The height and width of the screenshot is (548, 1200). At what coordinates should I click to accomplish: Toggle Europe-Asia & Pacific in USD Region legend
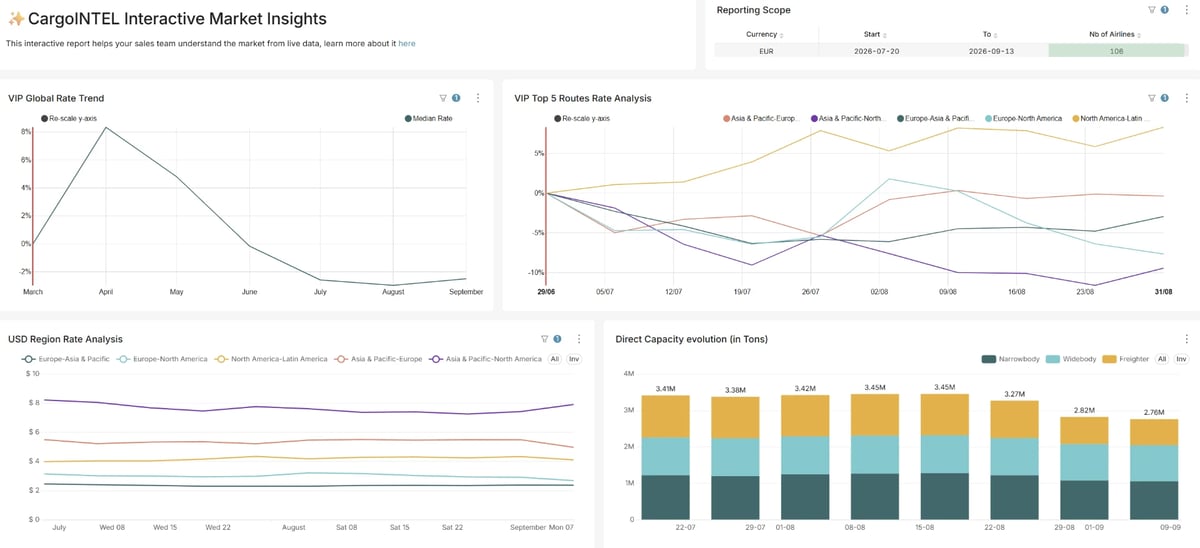[x=67, y=358]
